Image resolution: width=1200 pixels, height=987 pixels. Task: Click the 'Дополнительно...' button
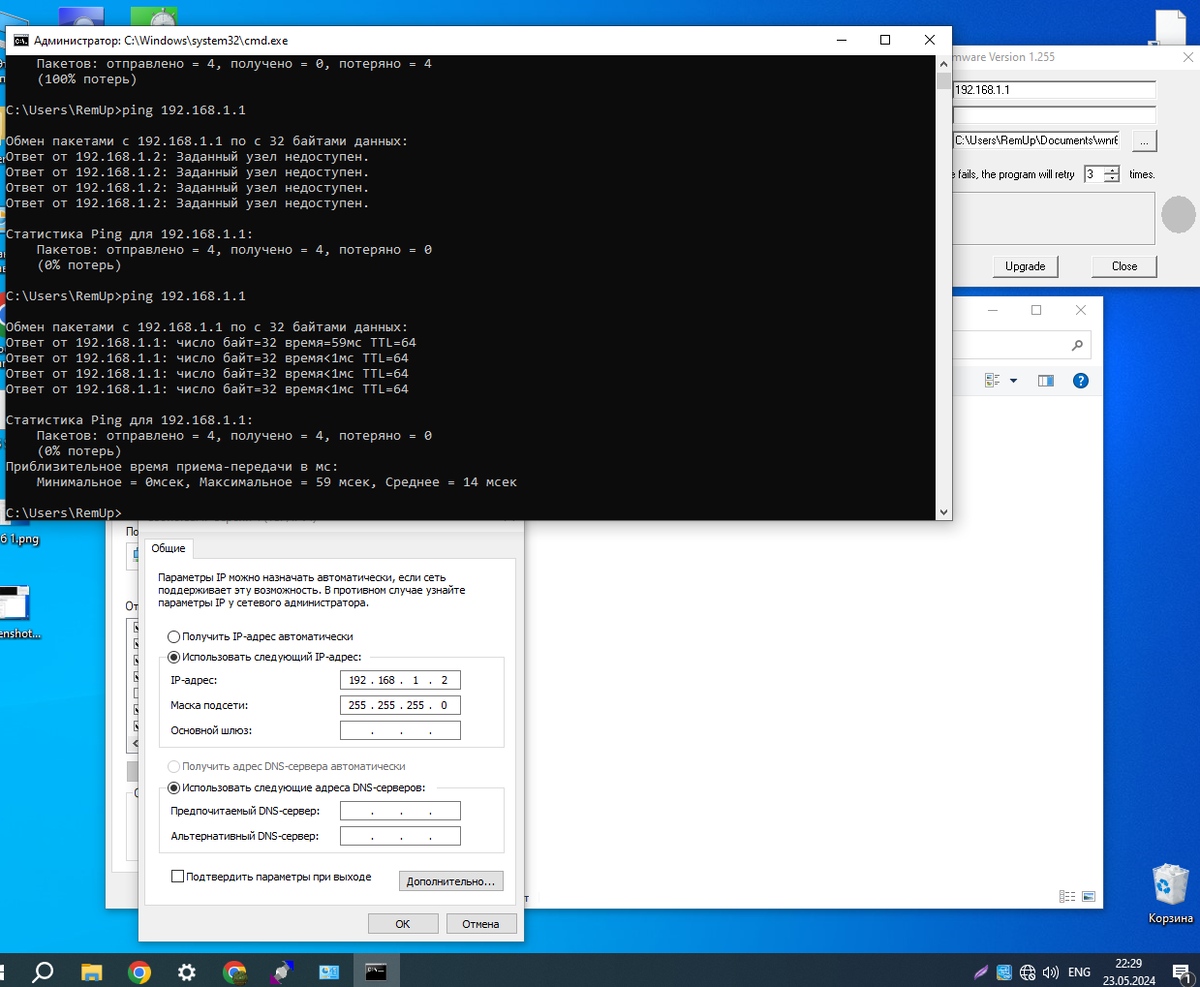[x=450, y=881]
